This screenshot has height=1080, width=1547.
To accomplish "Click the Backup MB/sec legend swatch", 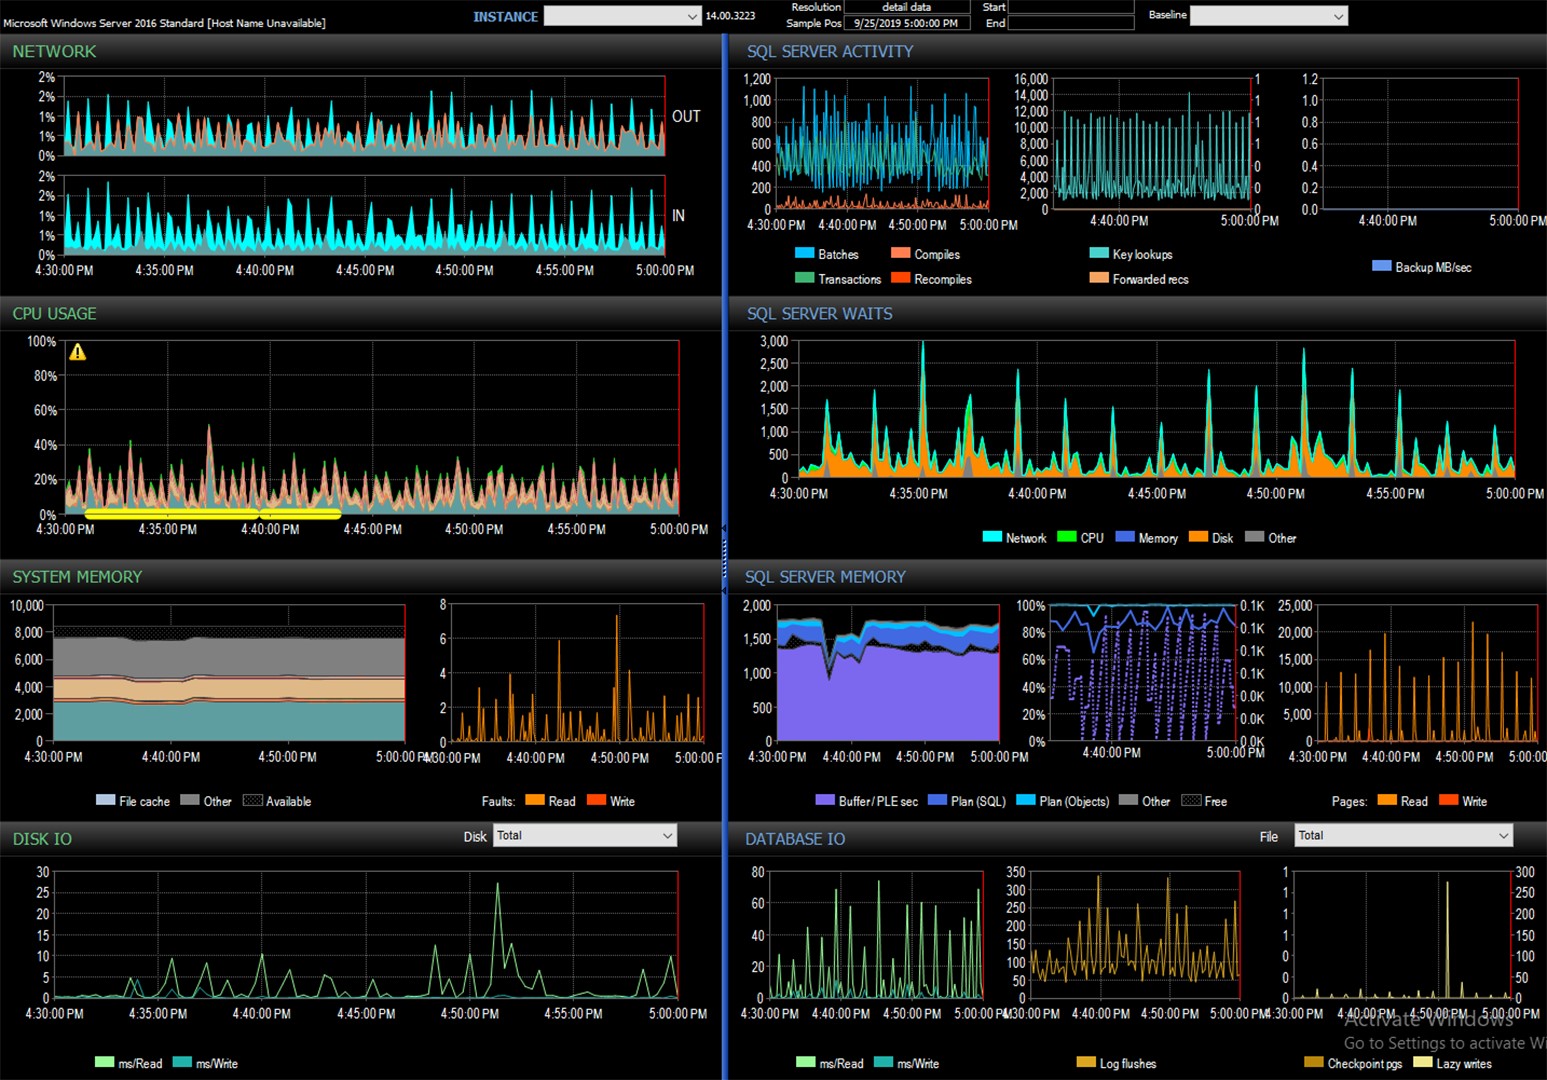I will pos(1383,266).
